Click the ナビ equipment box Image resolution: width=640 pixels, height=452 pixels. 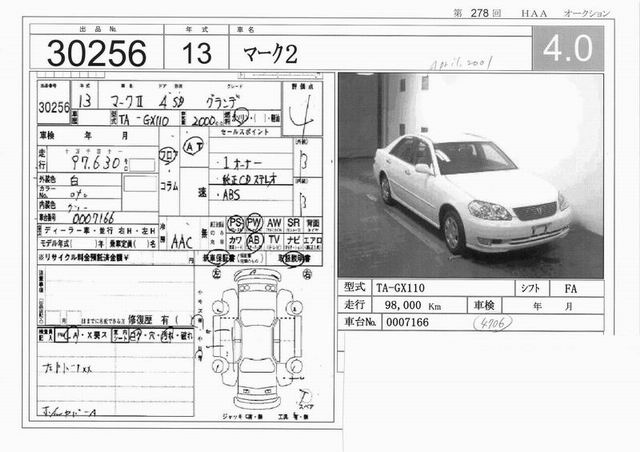pos(293,241)
